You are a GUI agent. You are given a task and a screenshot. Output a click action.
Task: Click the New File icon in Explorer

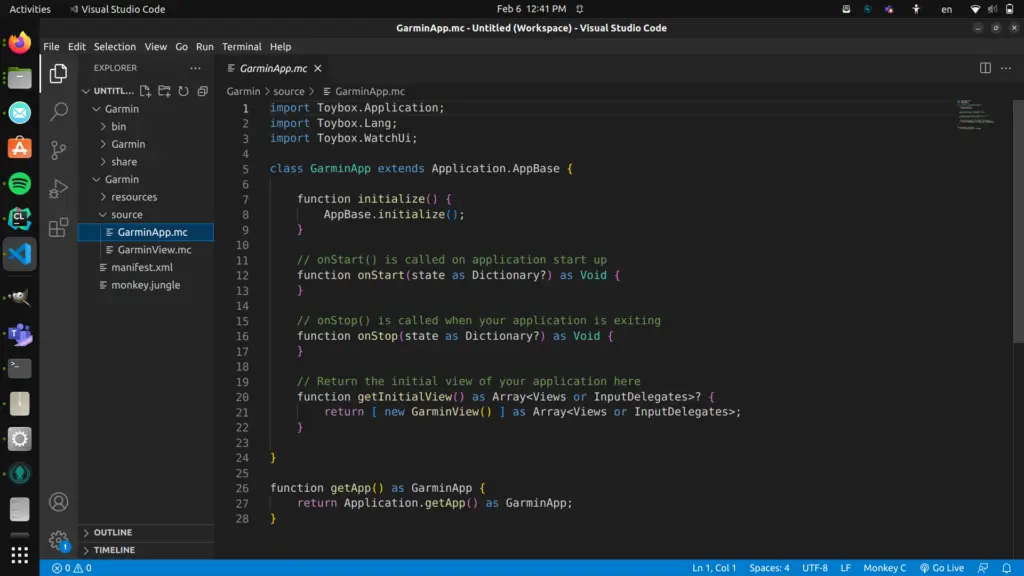[145, 91]
